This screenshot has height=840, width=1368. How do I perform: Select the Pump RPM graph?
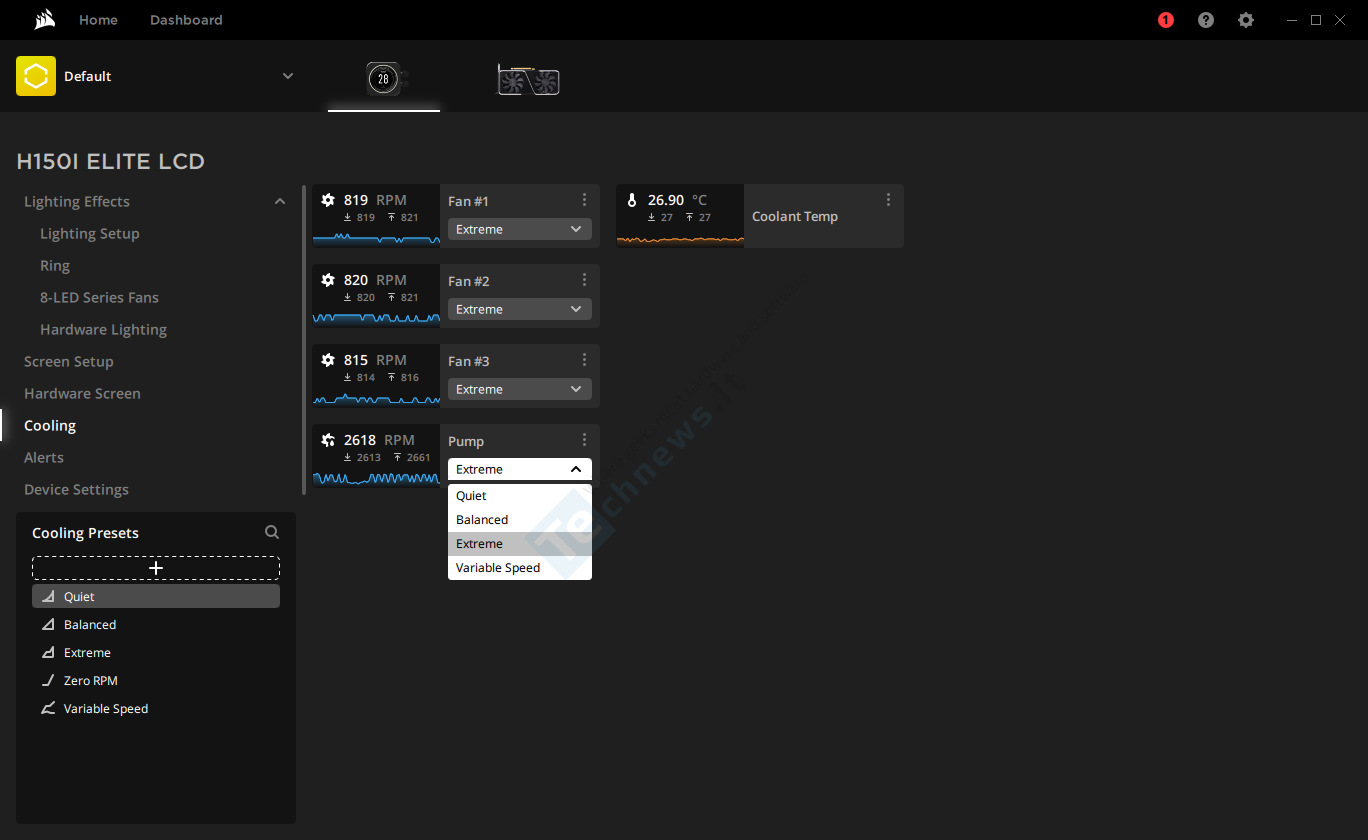(x=376, y=478)
